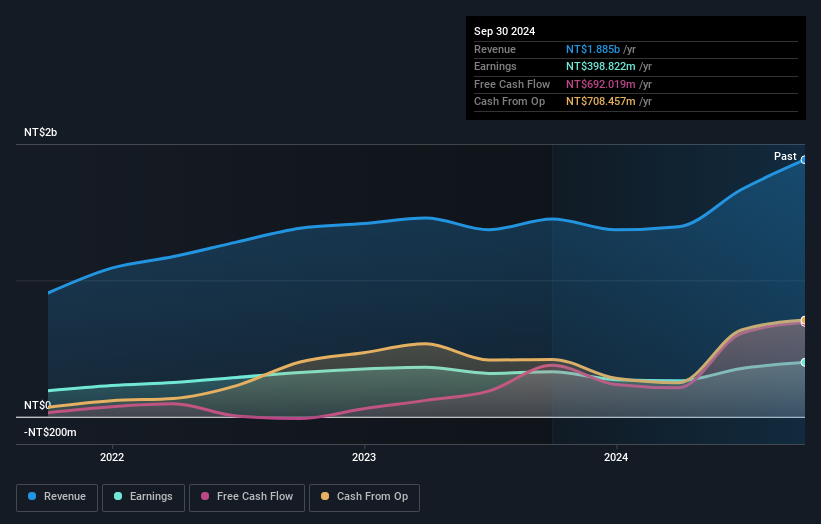Click the Revenue row label in tooltip
Image resolution: width=821 pixels, height=524 pixels.
click(495, 49)
